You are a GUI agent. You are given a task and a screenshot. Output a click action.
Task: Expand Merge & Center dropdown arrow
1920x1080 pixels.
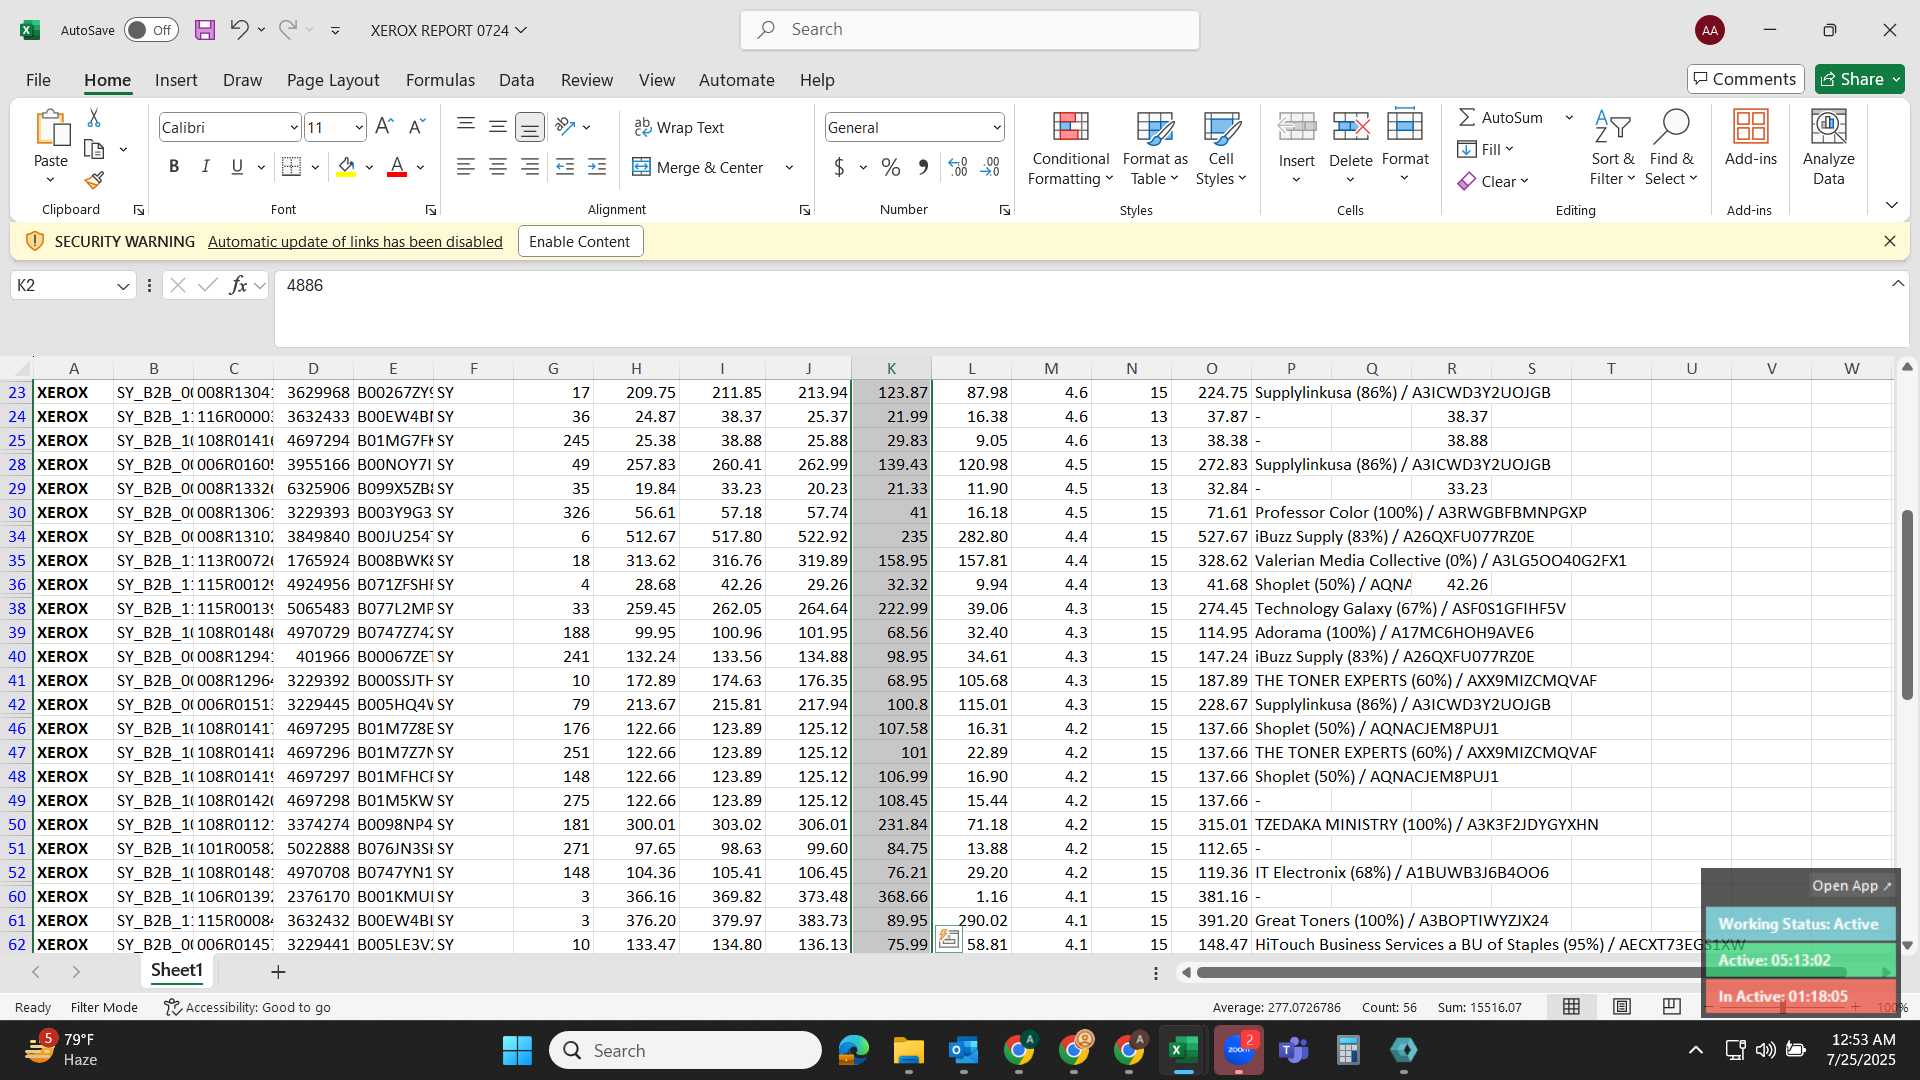click(x=789, y=167)
